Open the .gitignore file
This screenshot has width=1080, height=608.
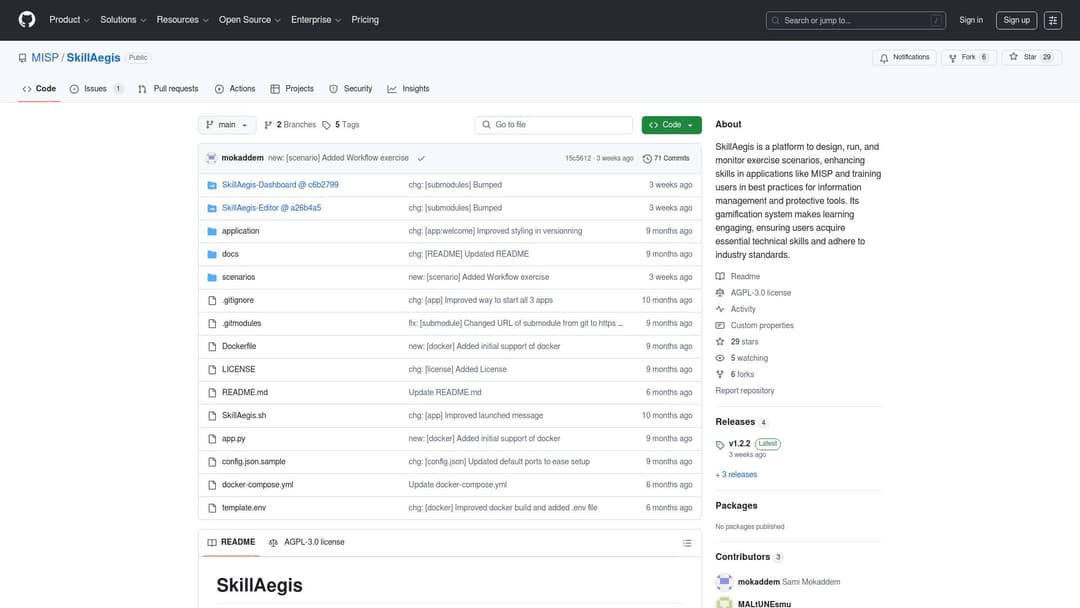[x=238, y=300]
